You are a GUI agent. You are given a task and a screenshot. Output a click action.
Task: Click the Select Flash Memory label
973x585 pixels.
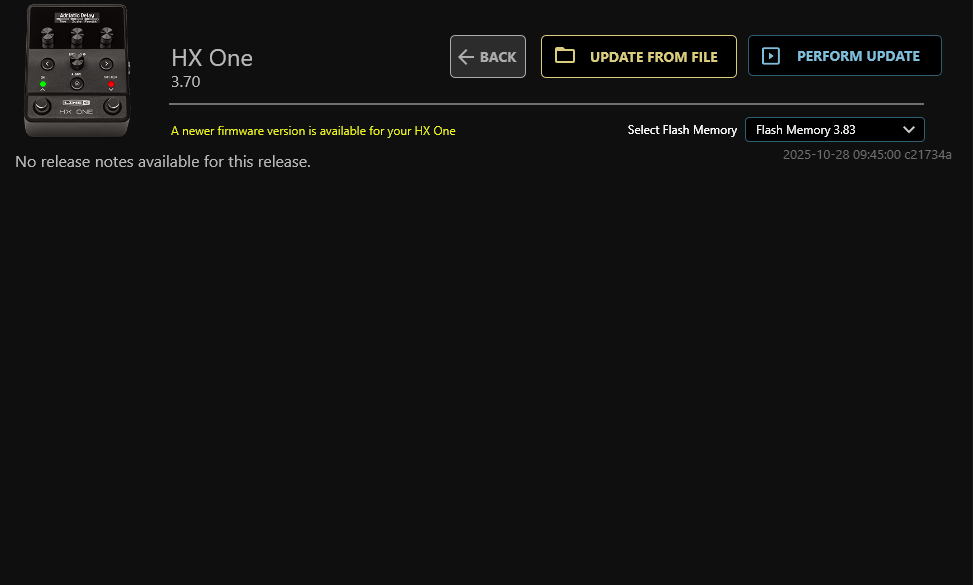682,130
